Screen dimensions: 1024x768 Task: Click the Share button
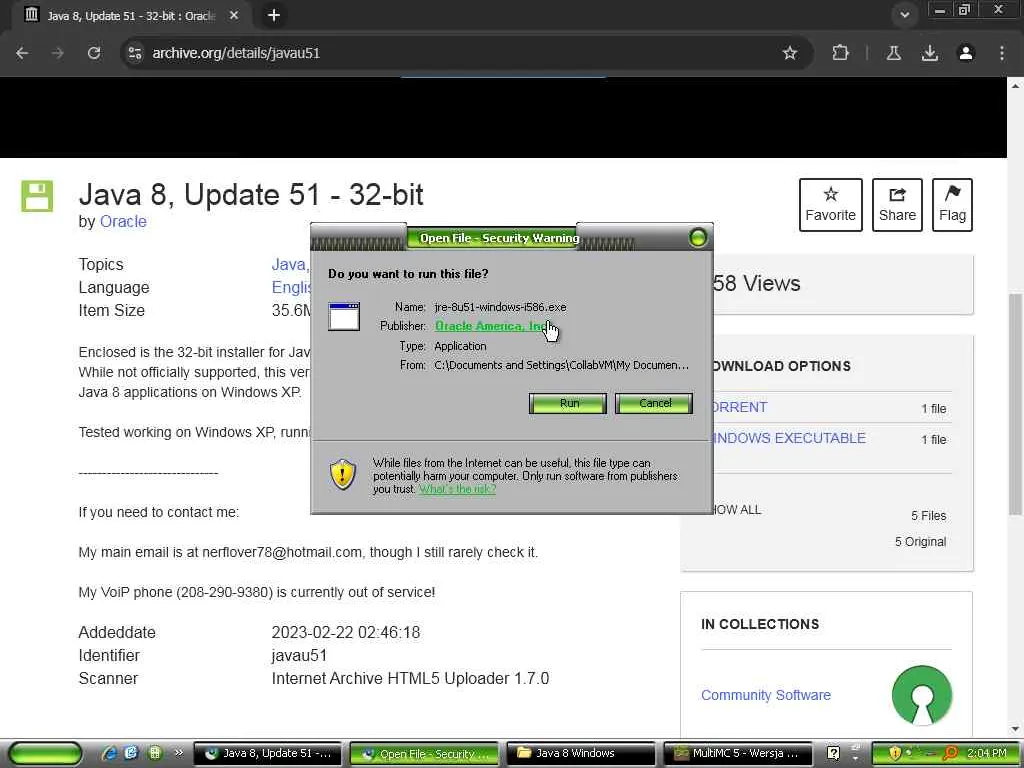(897, 204)
